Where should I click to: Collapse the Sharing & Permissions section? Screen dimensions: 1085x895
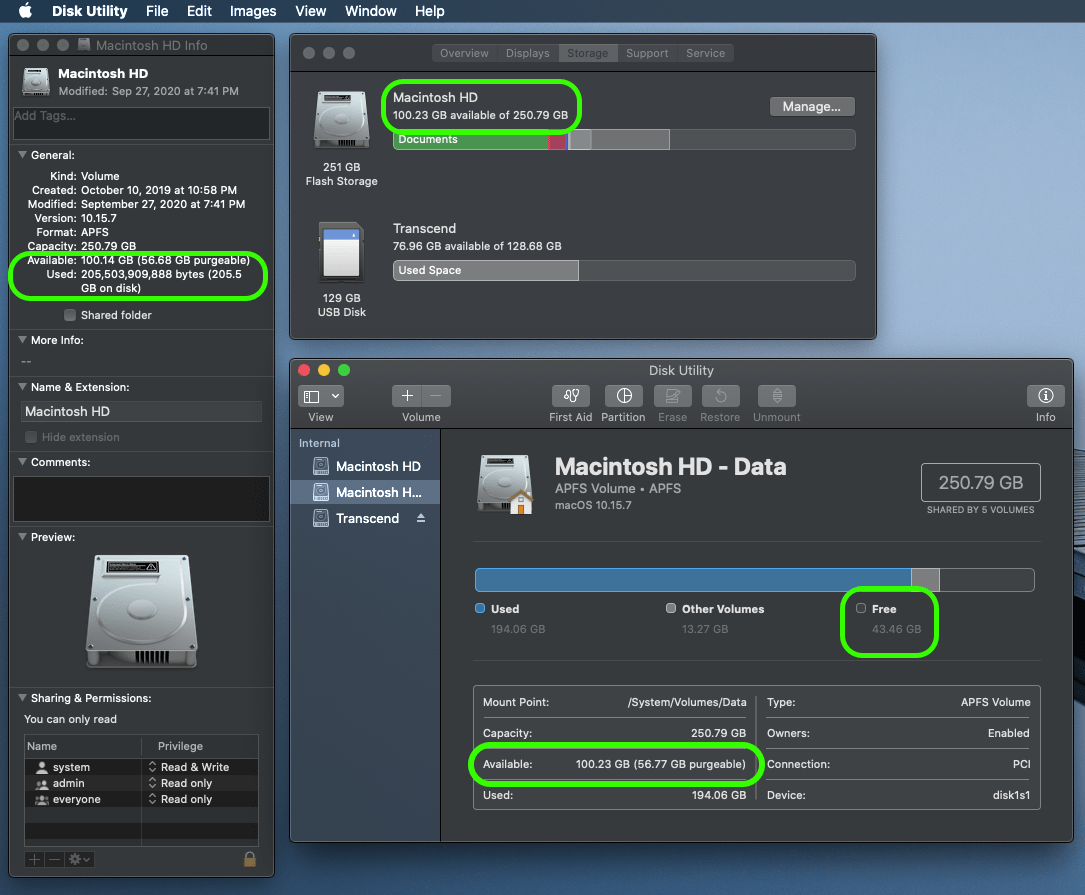tap(23, 698)
